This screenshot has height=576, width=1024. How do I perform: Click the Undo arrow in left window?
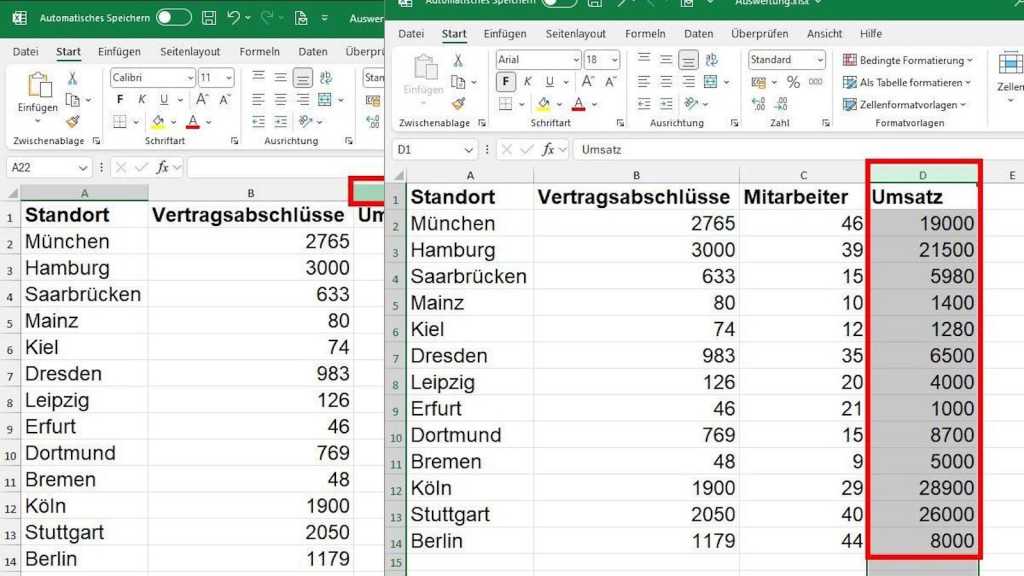point(234,18)
